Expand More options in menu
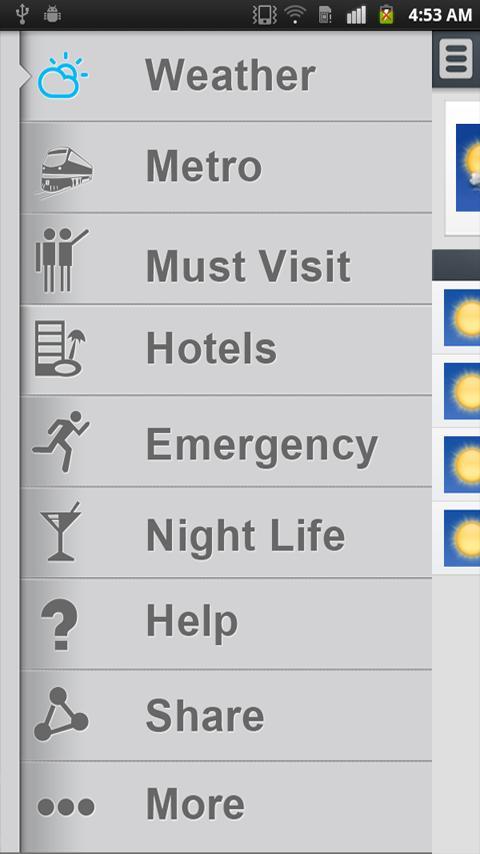The image size is (480, 854). coord(226,807)
